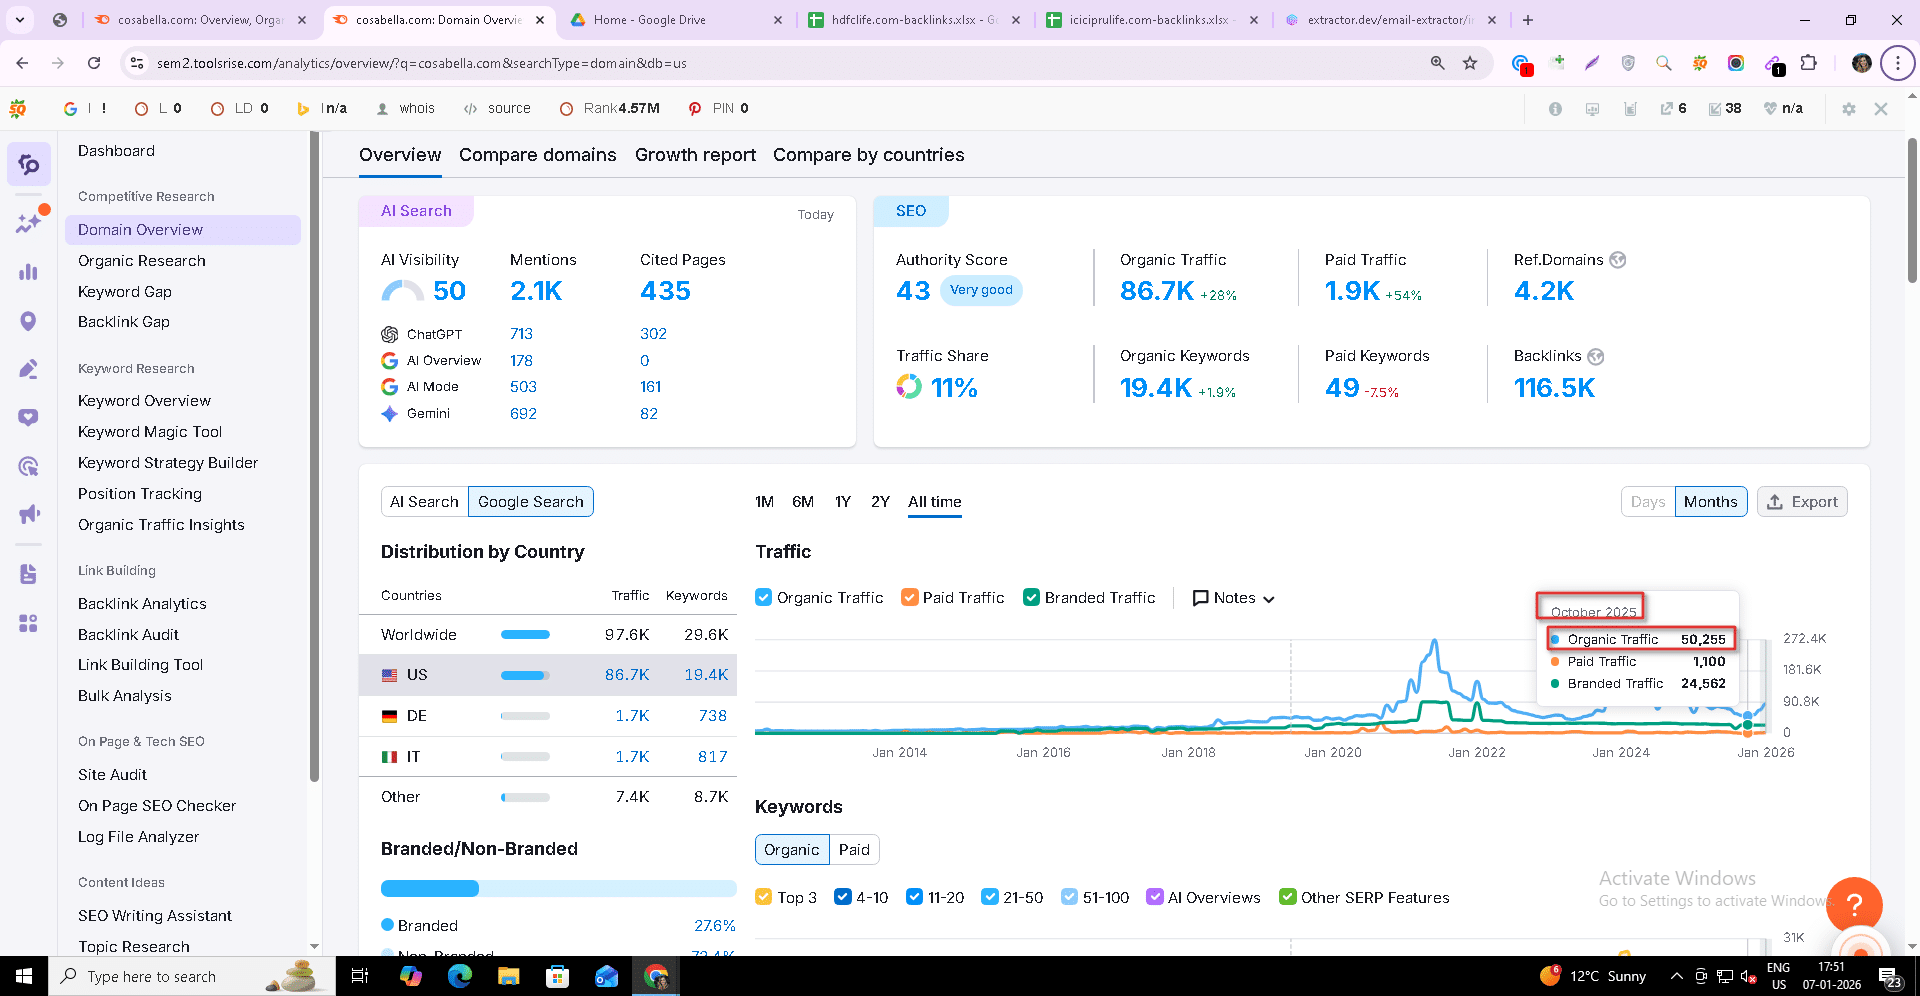Open the Local SEO pin sidebar icon
The width and height of the screenshot is (1920, 996).
tap(28, 321)
